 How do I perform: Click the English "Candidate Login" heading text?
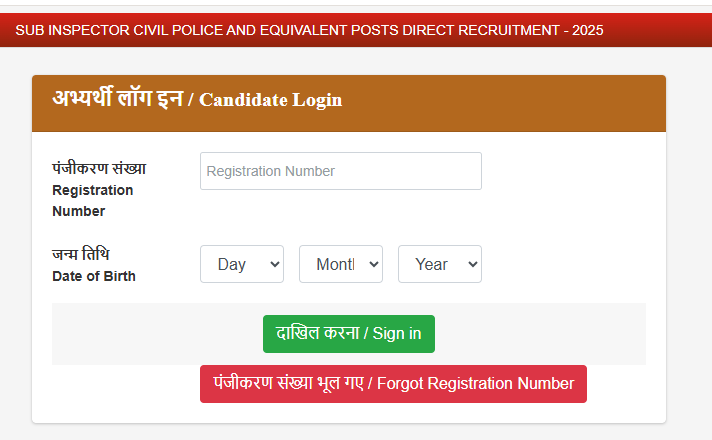click(270, 100)
